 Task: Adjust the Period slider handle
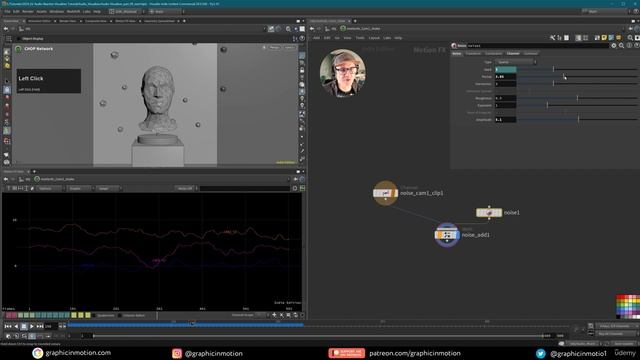(563, 76)
